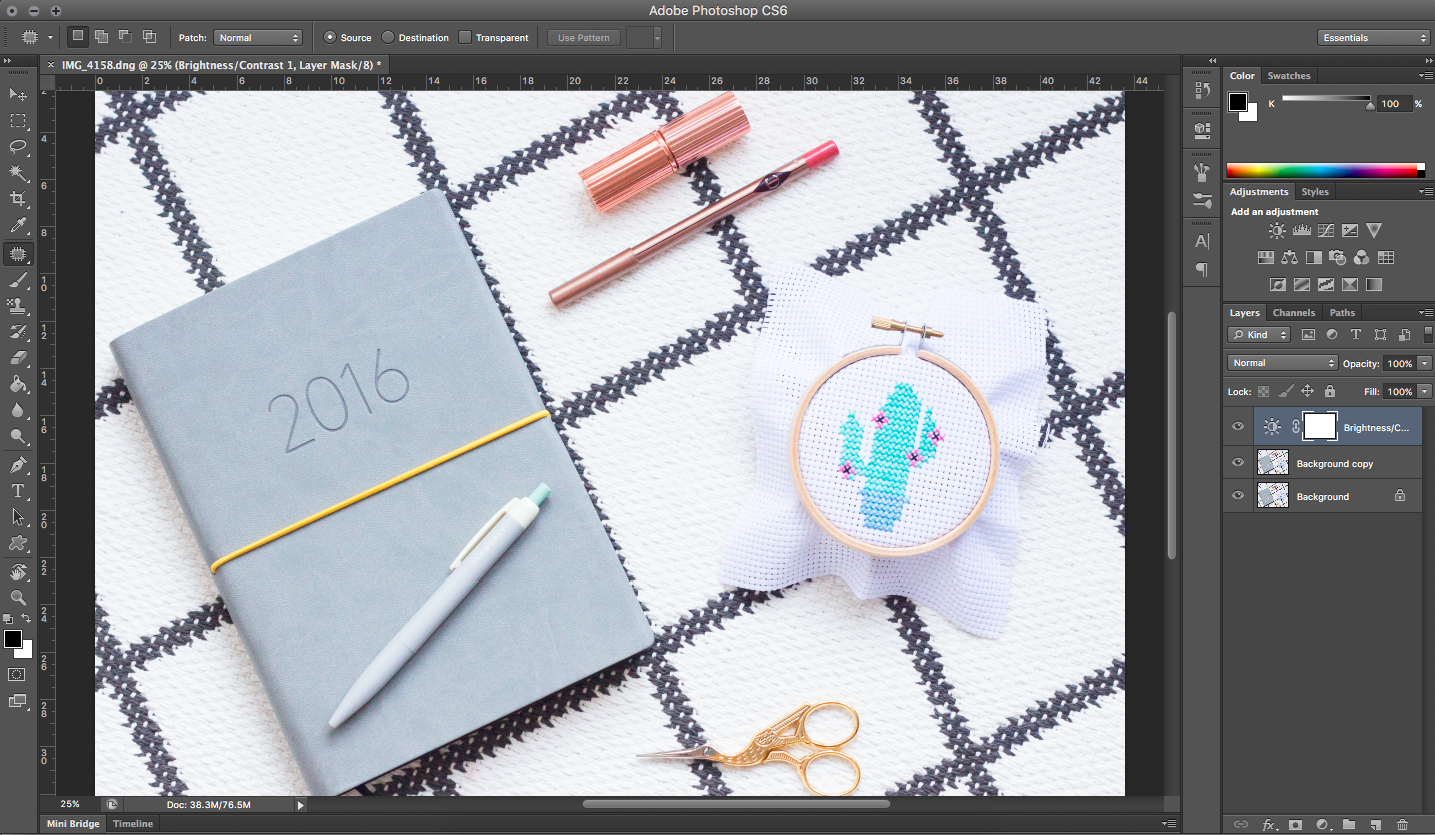
Task: Select the Path Selection tool
Action: pyautogui.click(x=18, y=517)
